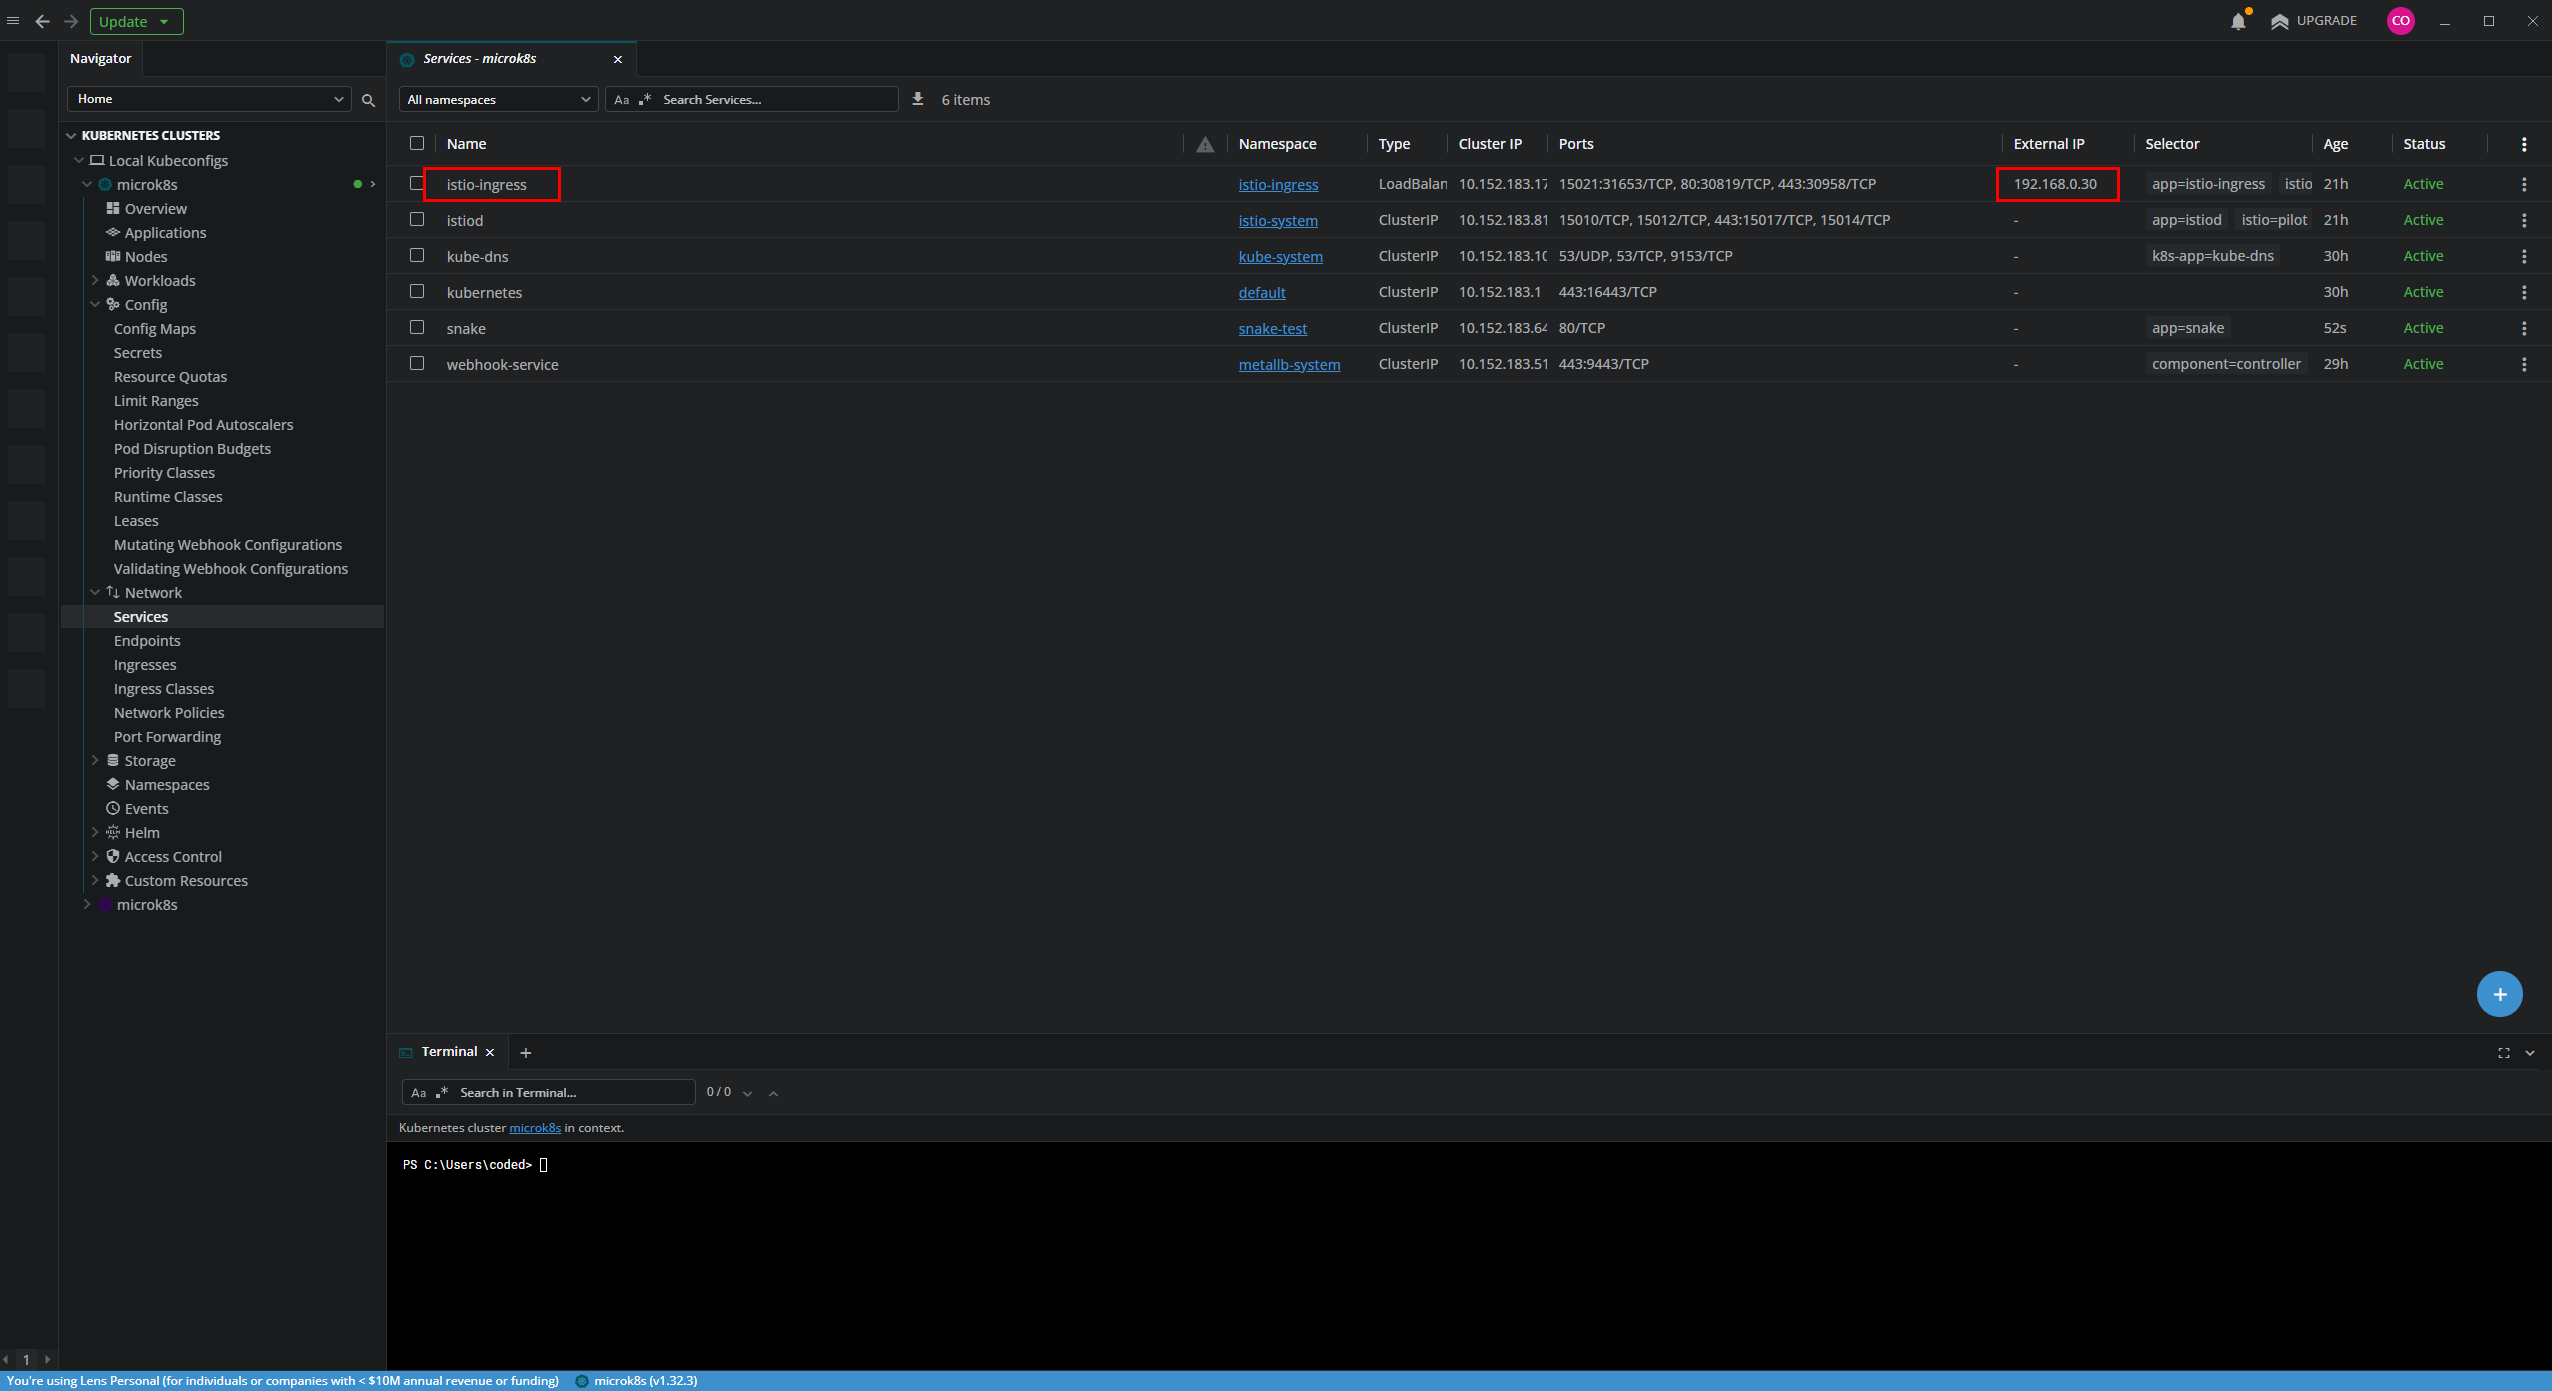Open the snake-test namespace link
Image resolution: width=2552 pixels, height=1391 pixels.
(1272, 328)
